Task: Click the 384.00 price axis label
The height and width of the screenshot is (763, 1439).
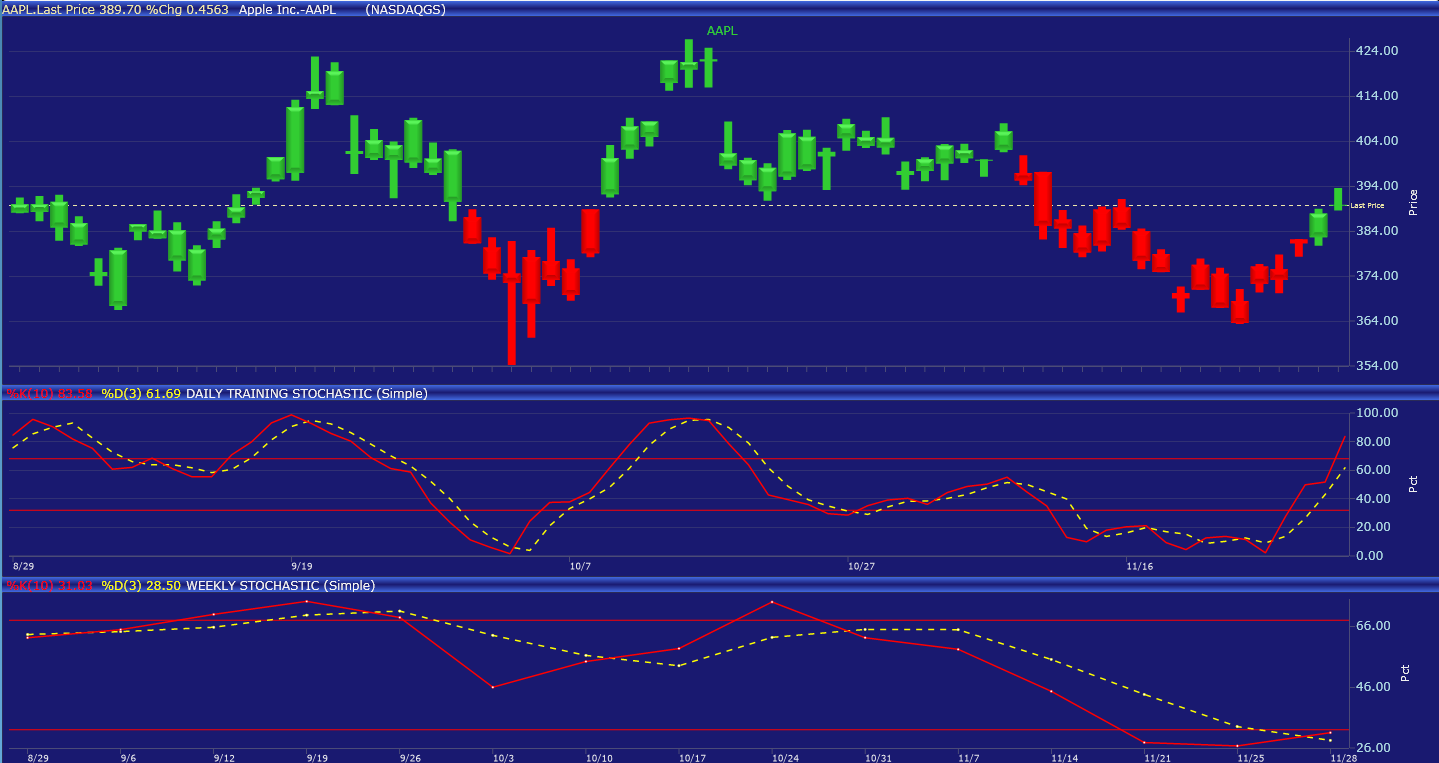Action: (x=1379, y=231)
